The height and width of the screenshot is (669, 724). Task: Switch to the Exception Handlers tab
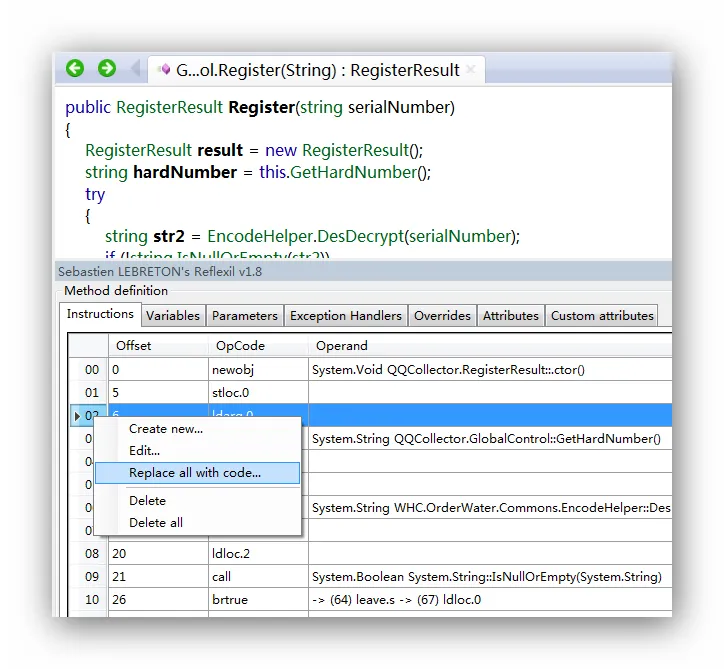click(x=345, y=315)
